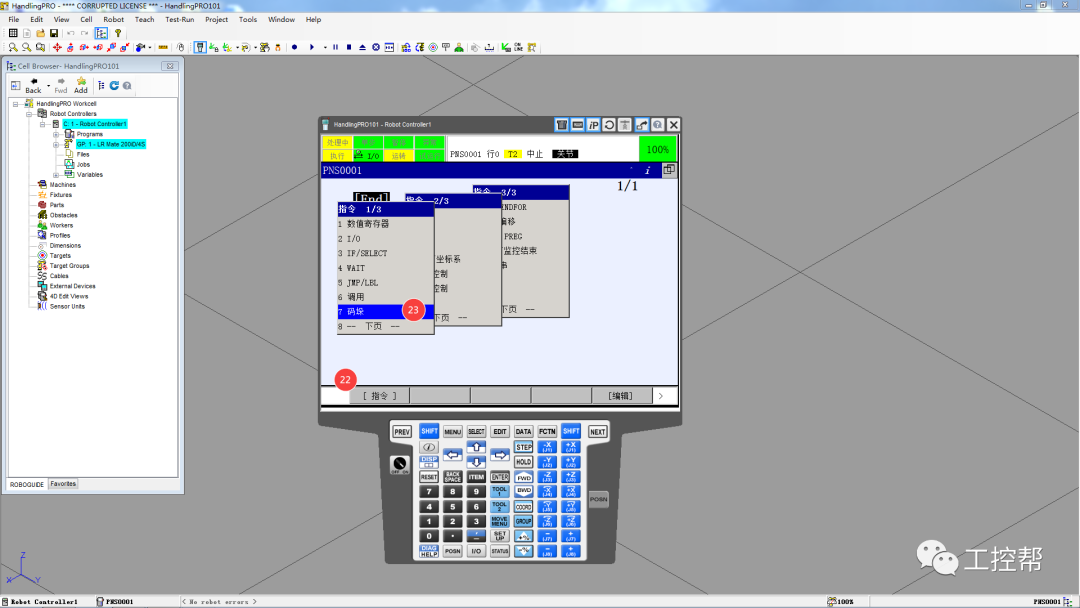Expand the GP: 1 - LR Mate 200iD/4S node
Viewport: 1080px width, 608px height.
coord(56,145)
